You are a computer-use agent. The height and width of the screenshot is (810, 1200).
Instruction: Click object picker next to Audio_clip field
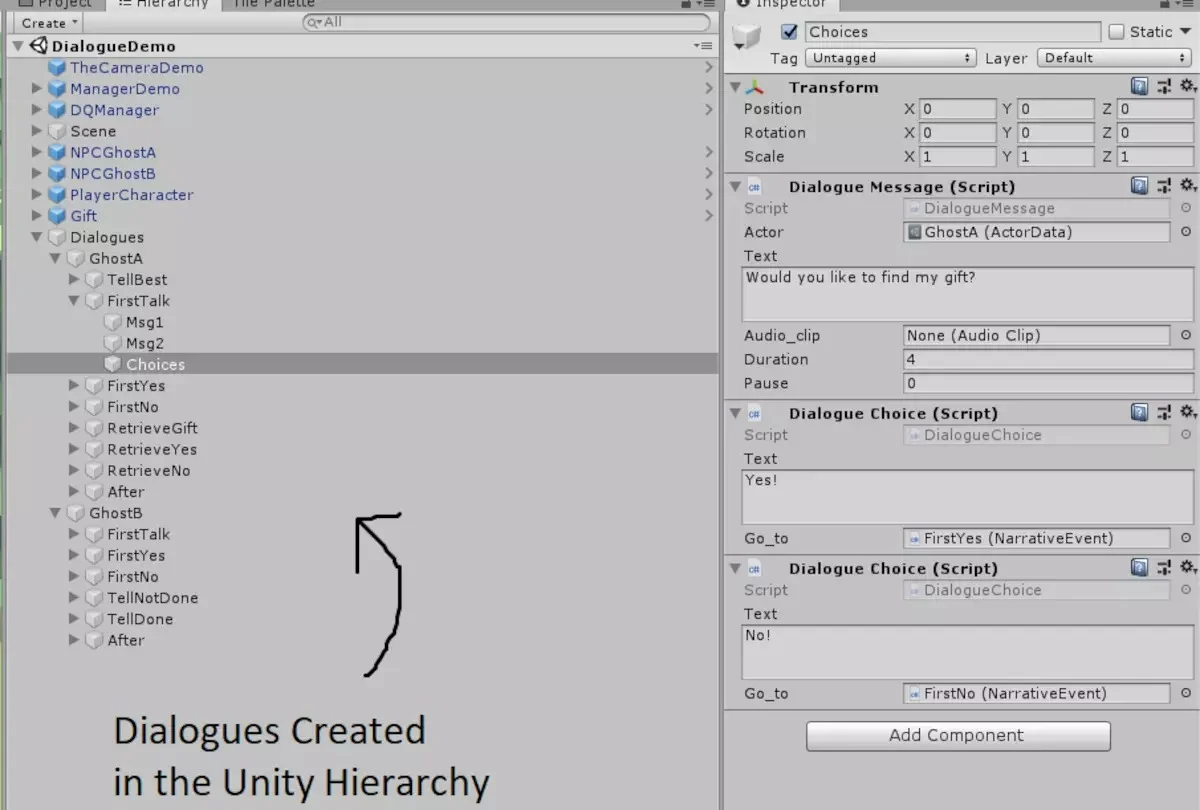[x=1186, y=336]
